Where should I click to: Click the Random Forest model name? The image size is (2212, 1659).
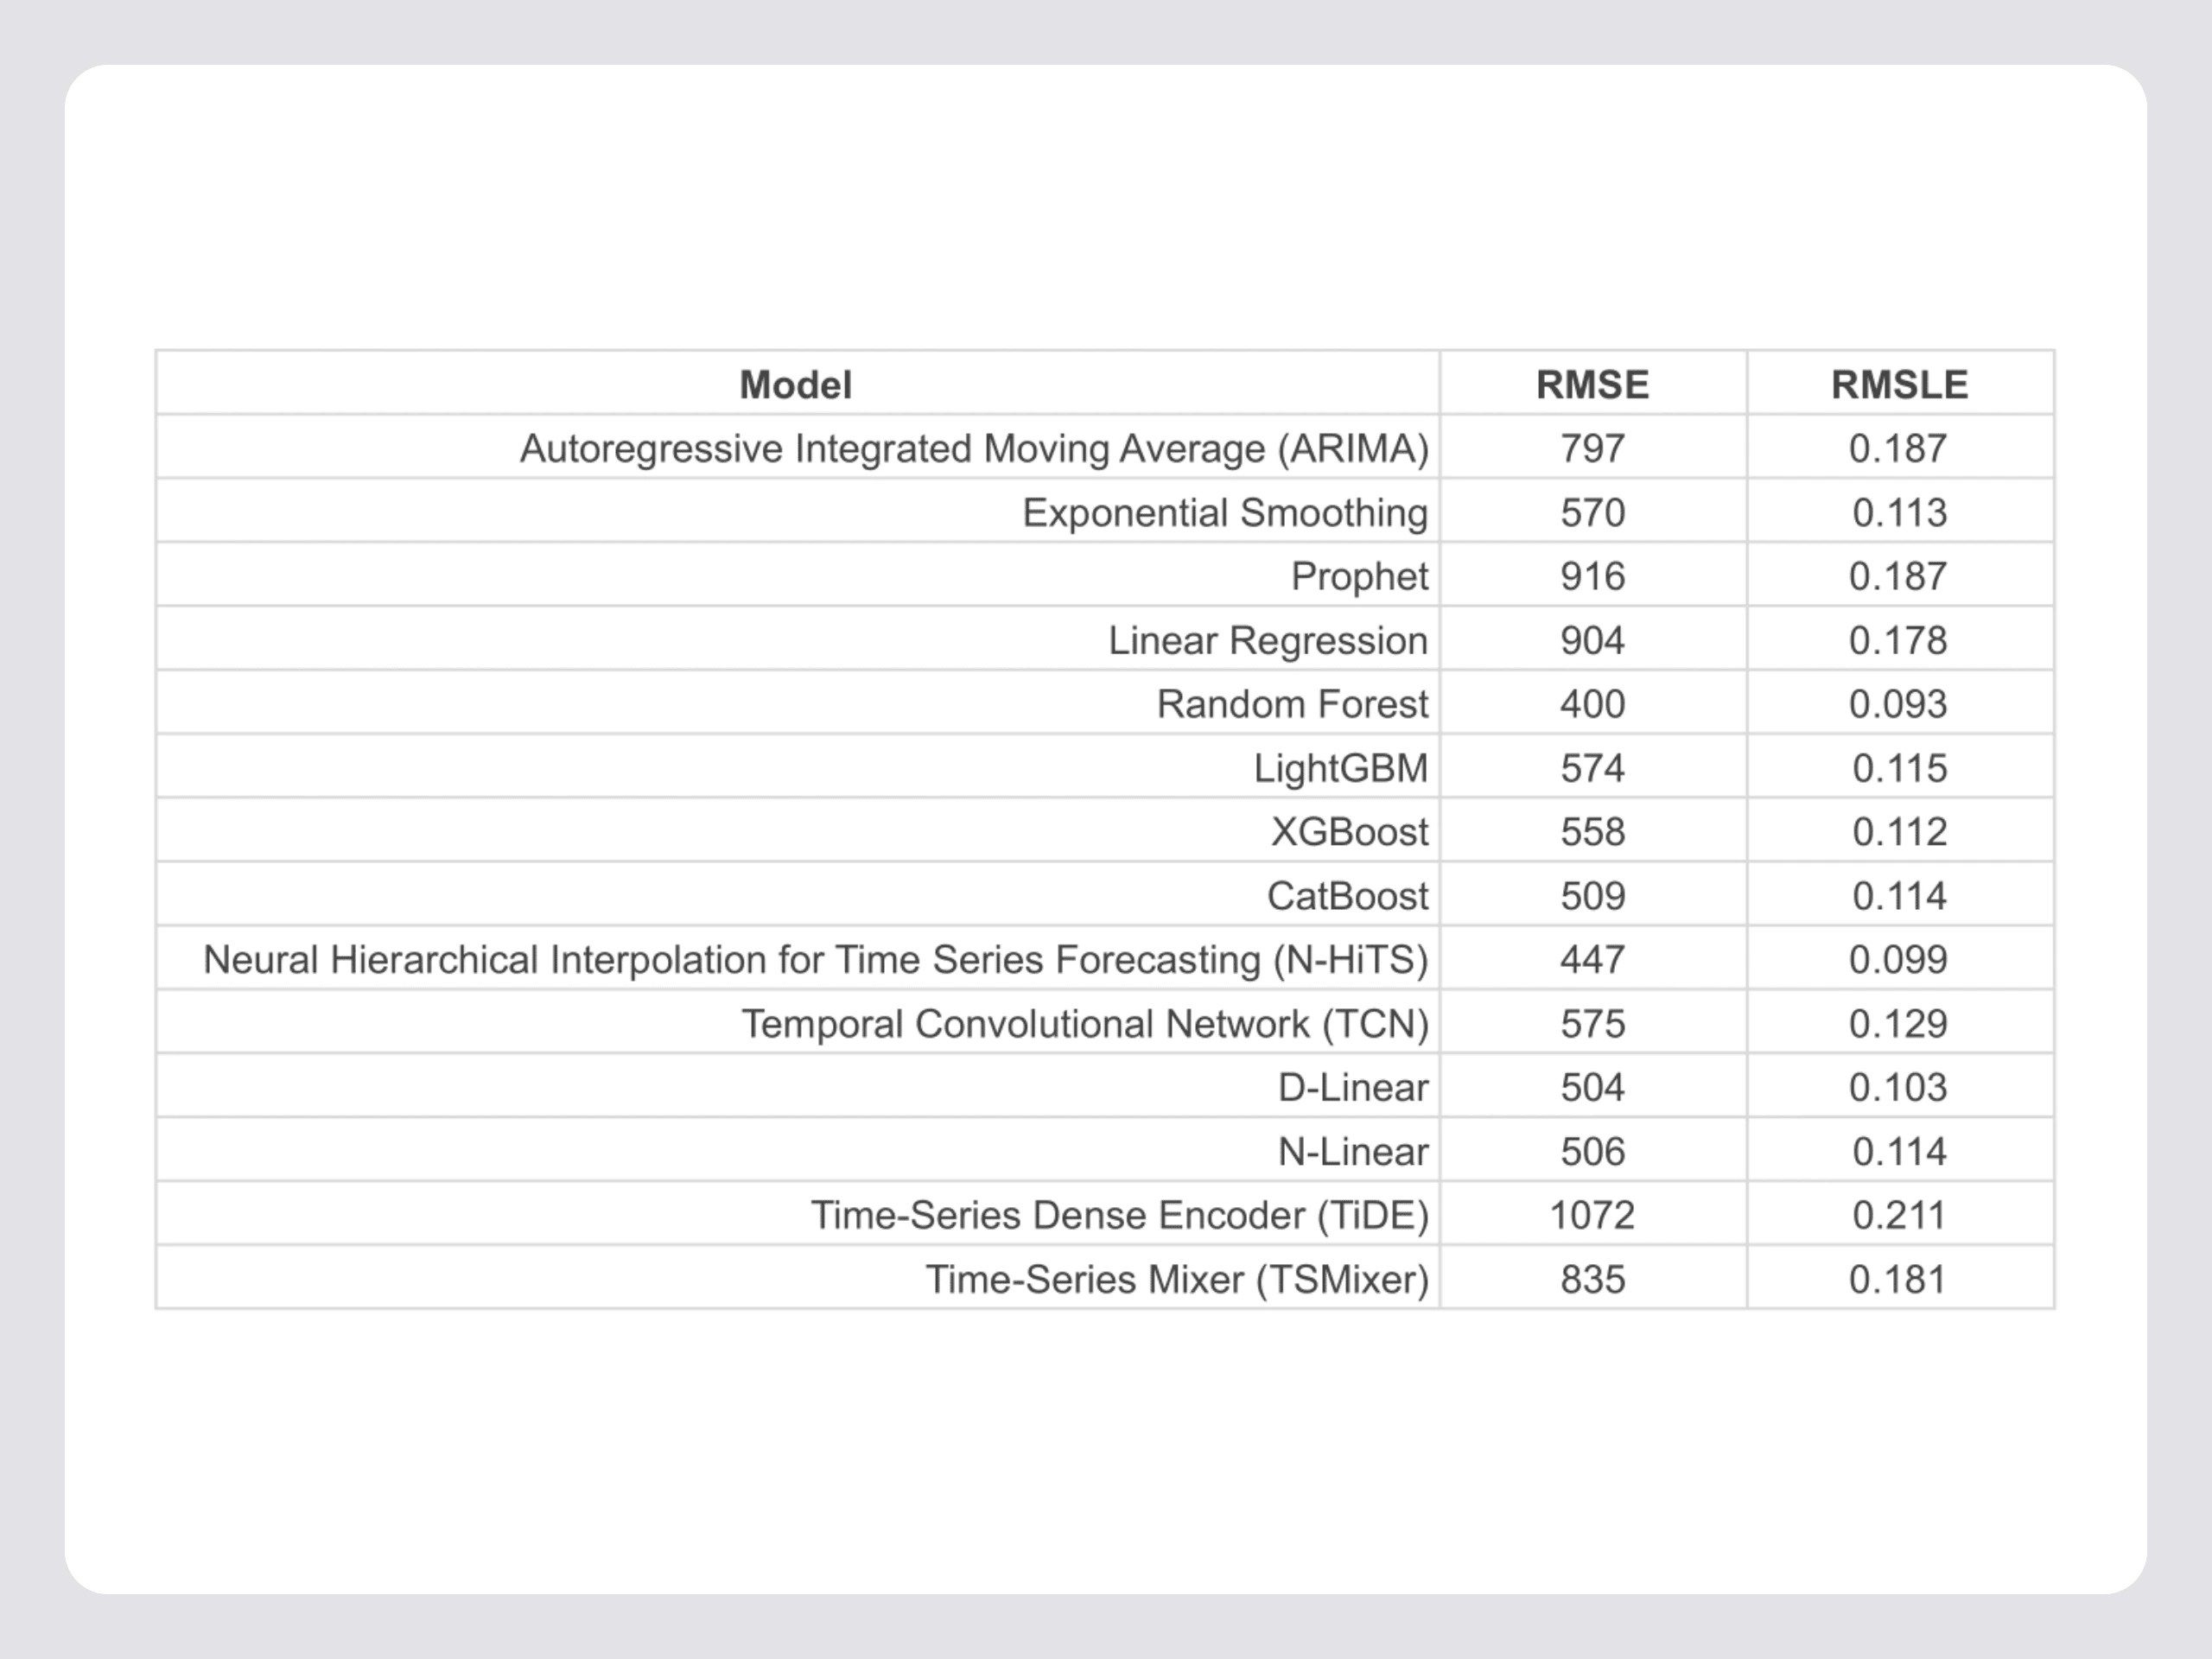[x=1292, y=705]
